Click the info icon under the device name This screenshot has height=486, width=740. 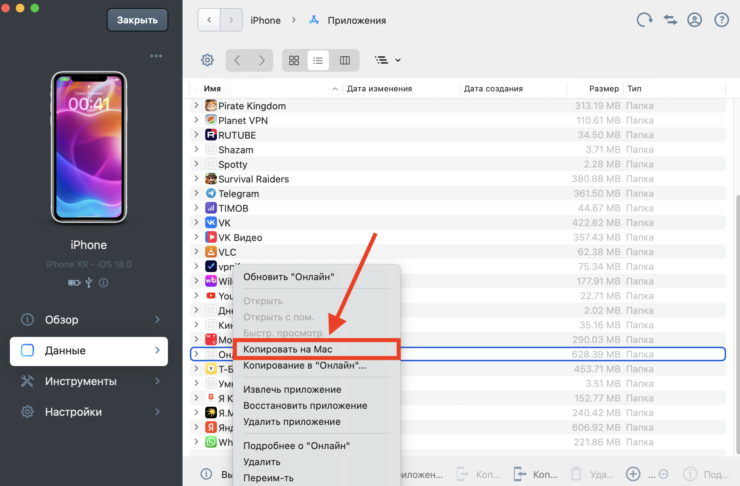103,283
